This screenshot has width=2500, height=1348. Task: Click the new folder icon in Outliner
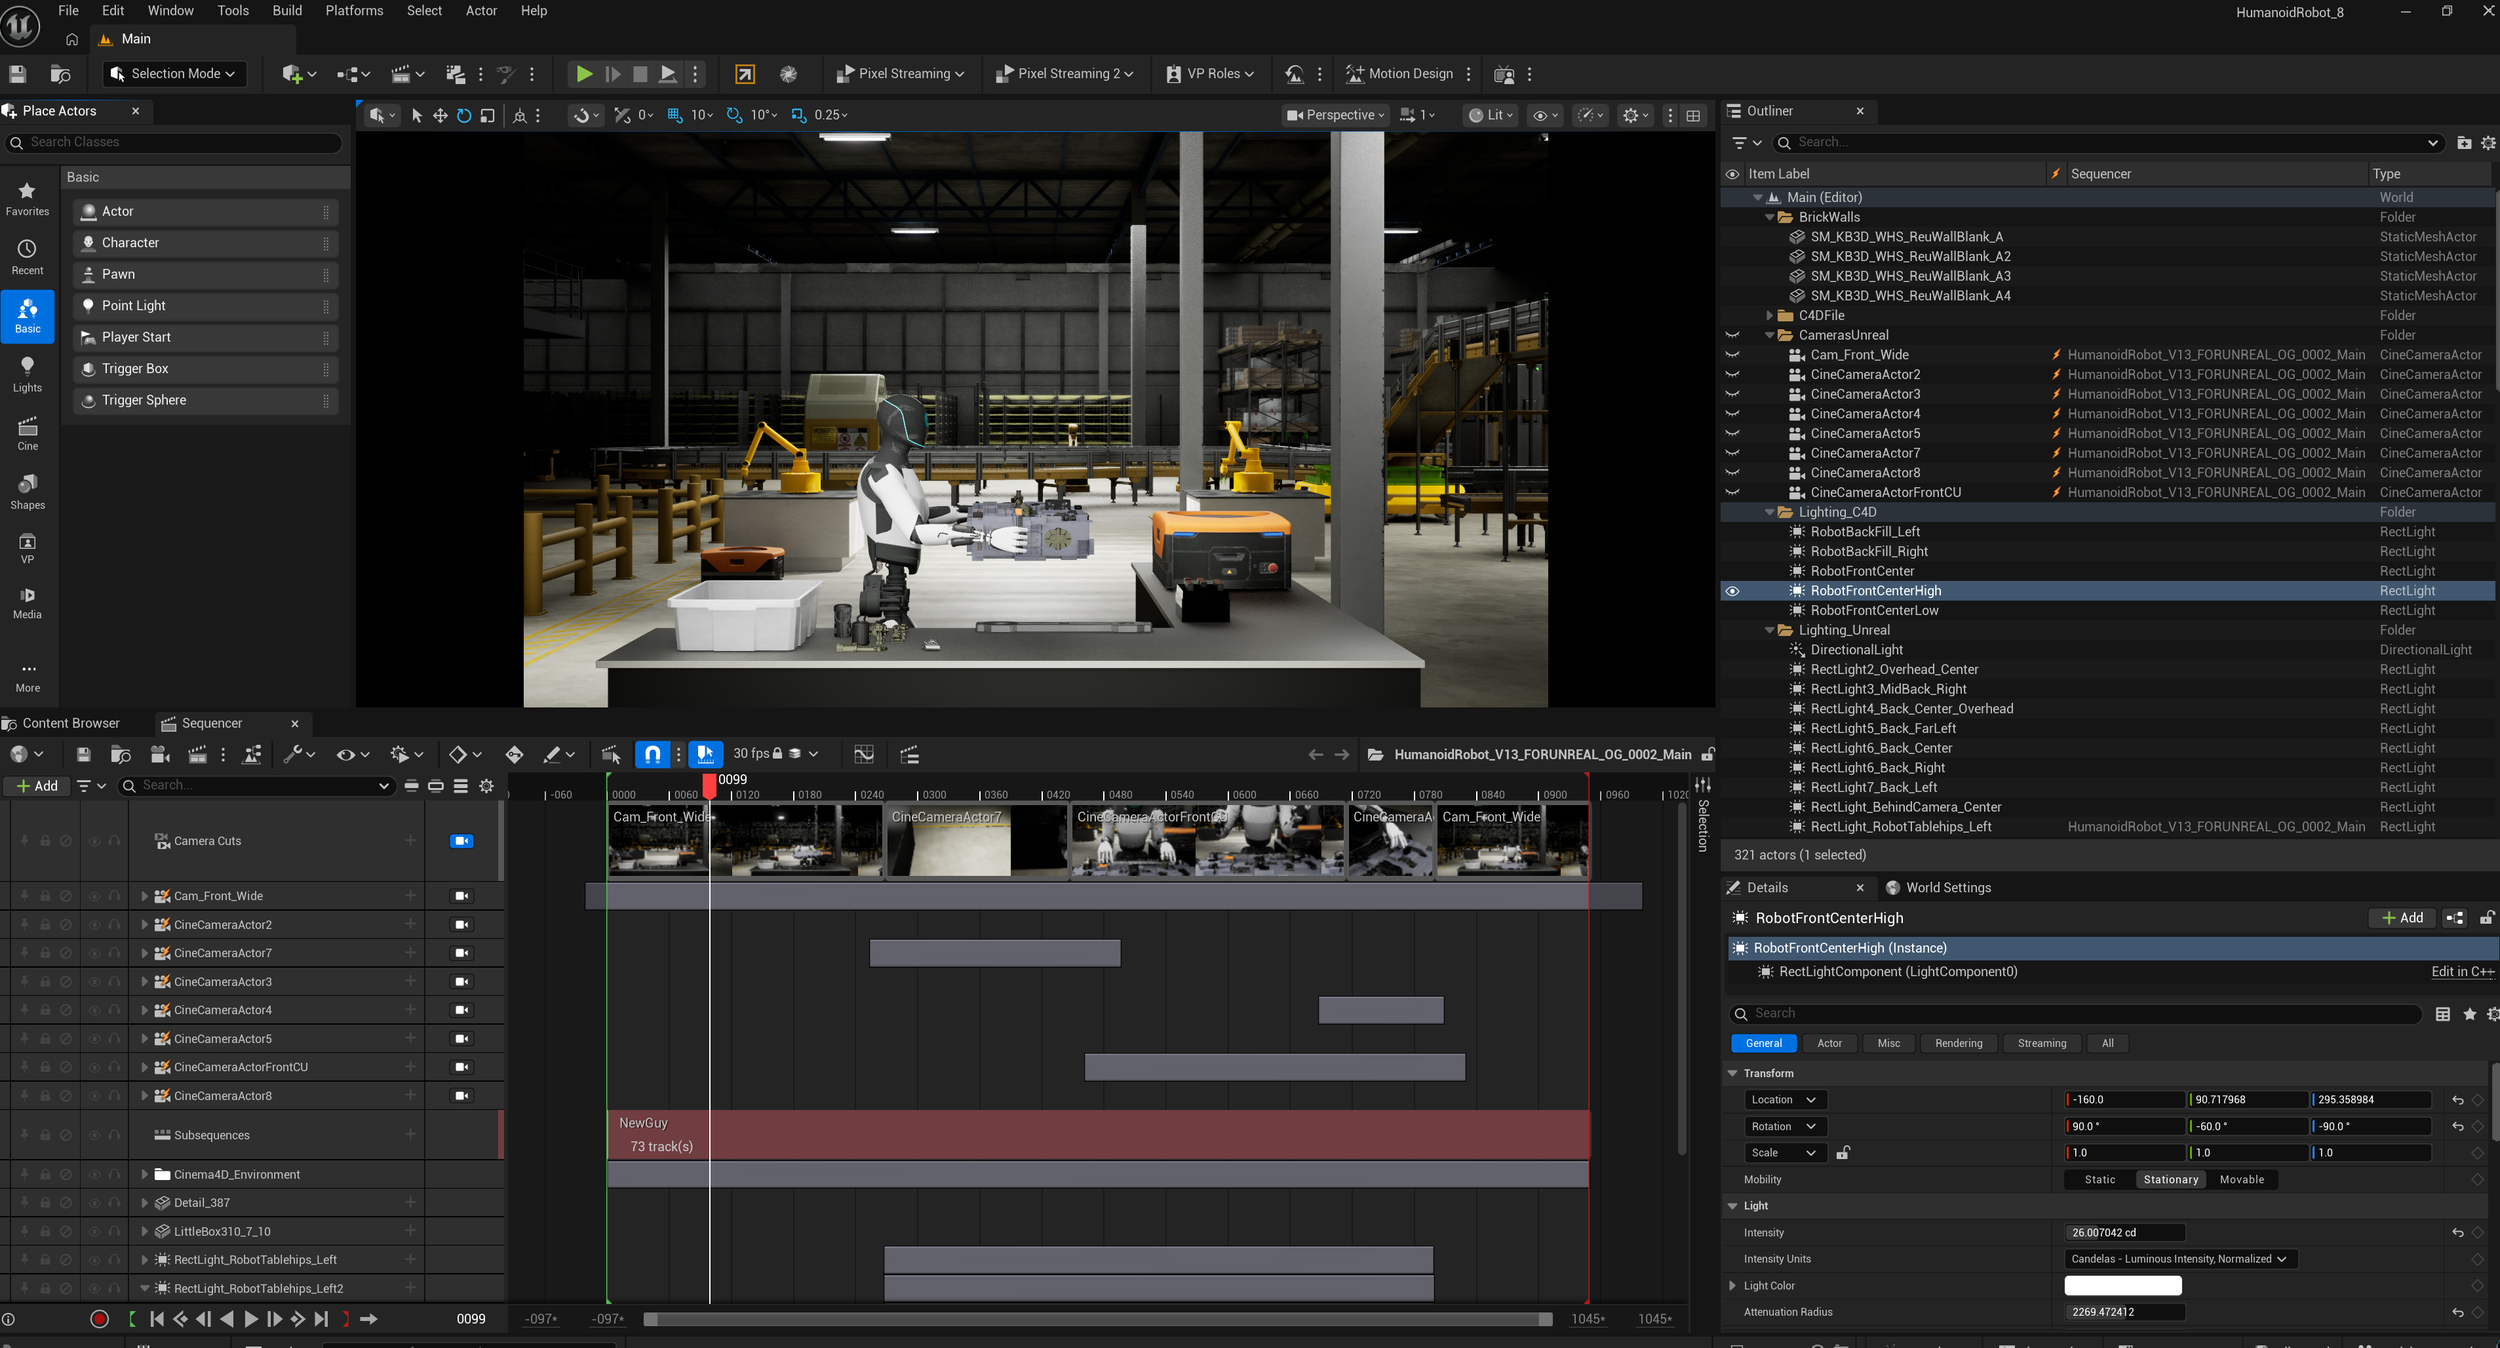pos(2464,143)
